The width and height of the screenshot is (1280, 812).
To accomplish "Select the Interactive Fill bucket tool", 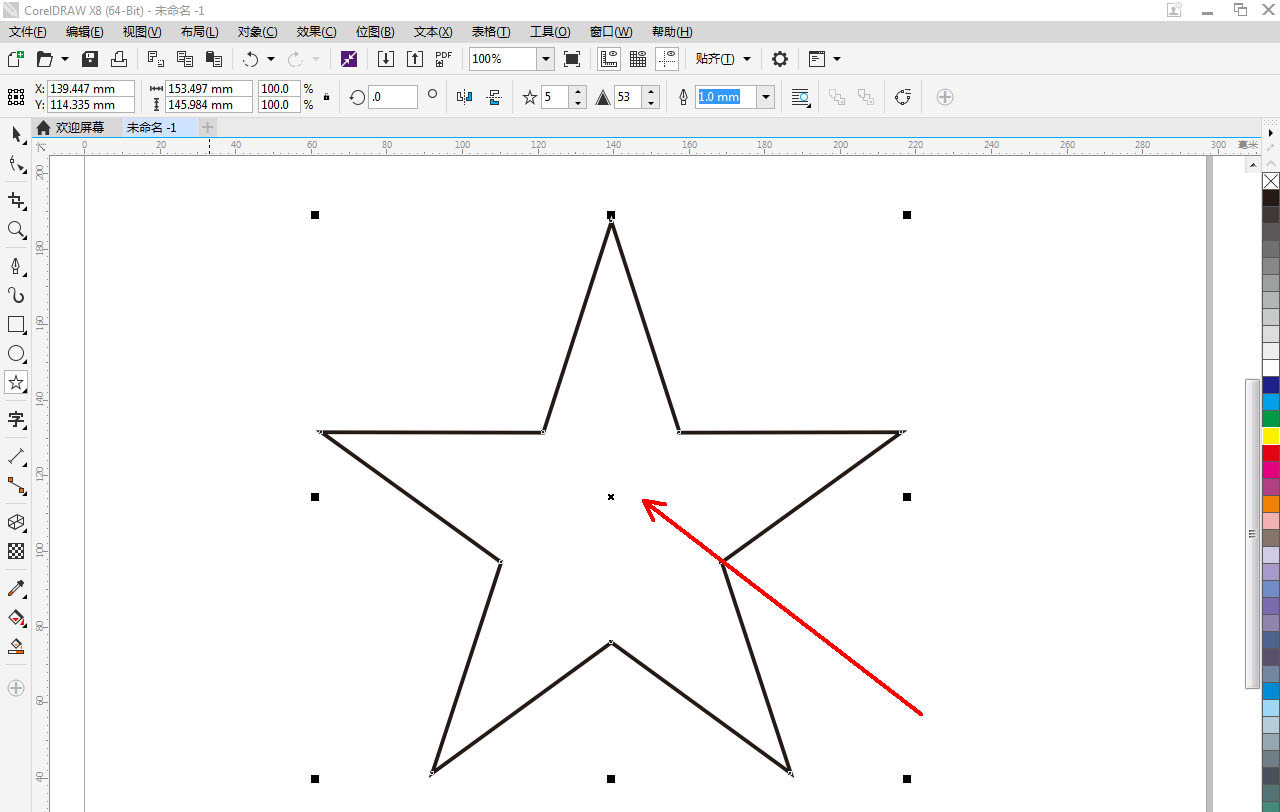I will coord(16,617).
